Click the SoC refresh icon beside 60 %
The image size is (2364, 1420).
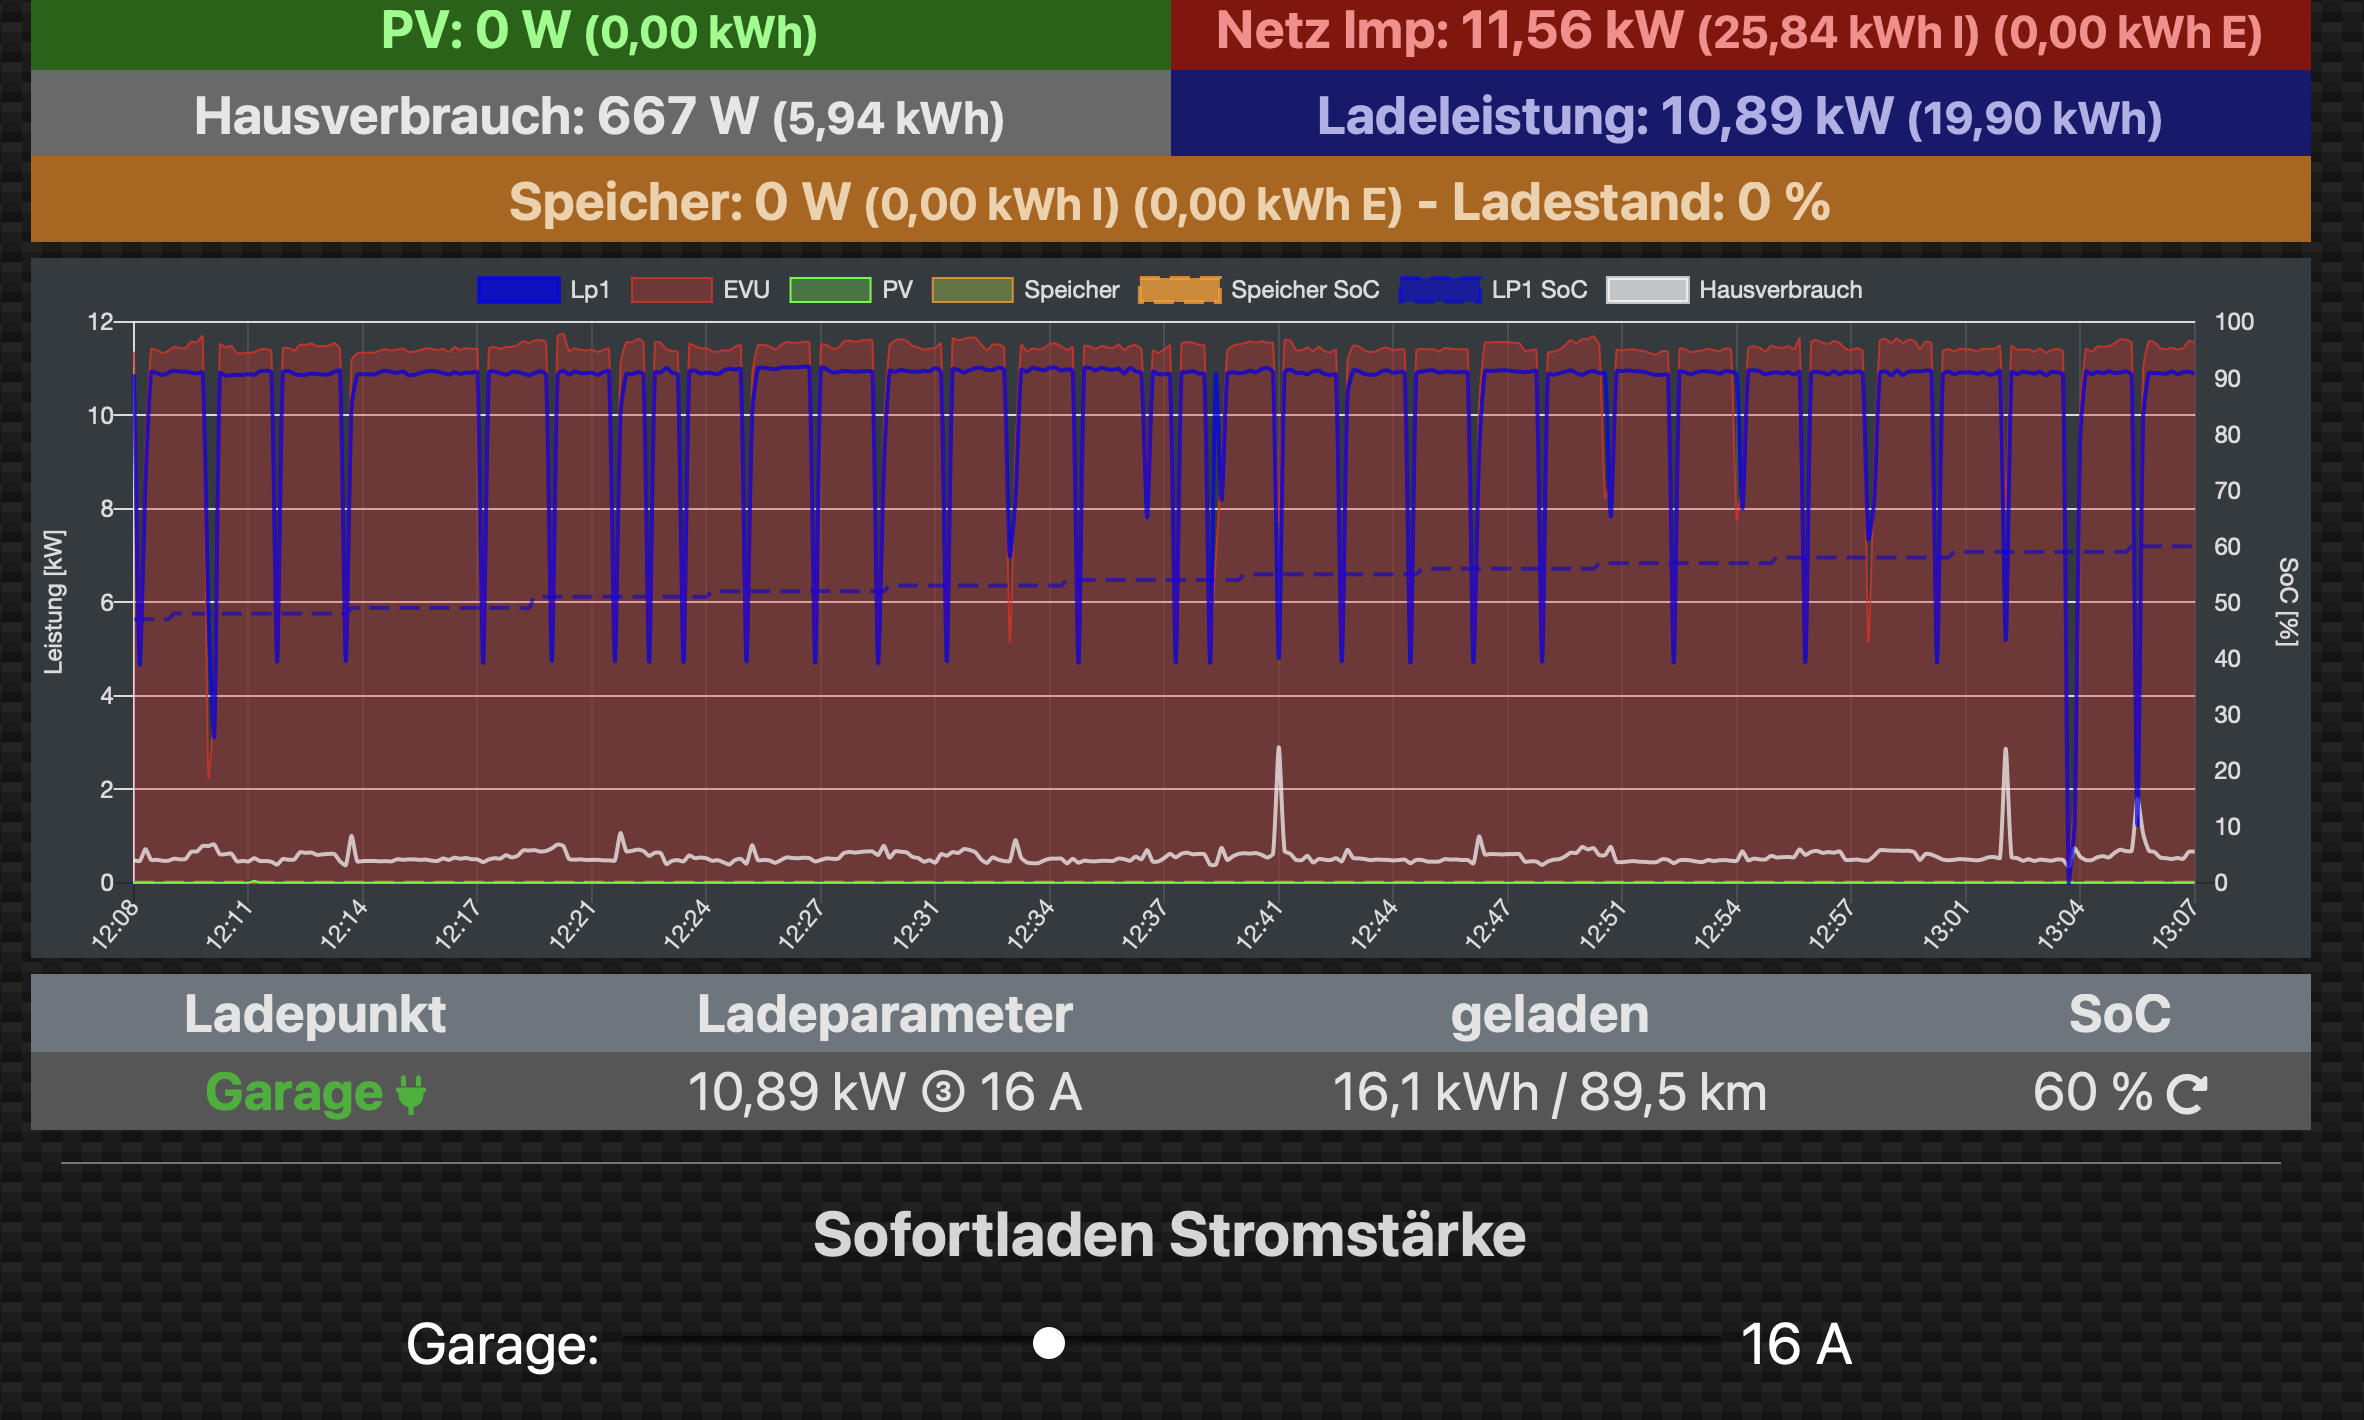point(2186,1094)
